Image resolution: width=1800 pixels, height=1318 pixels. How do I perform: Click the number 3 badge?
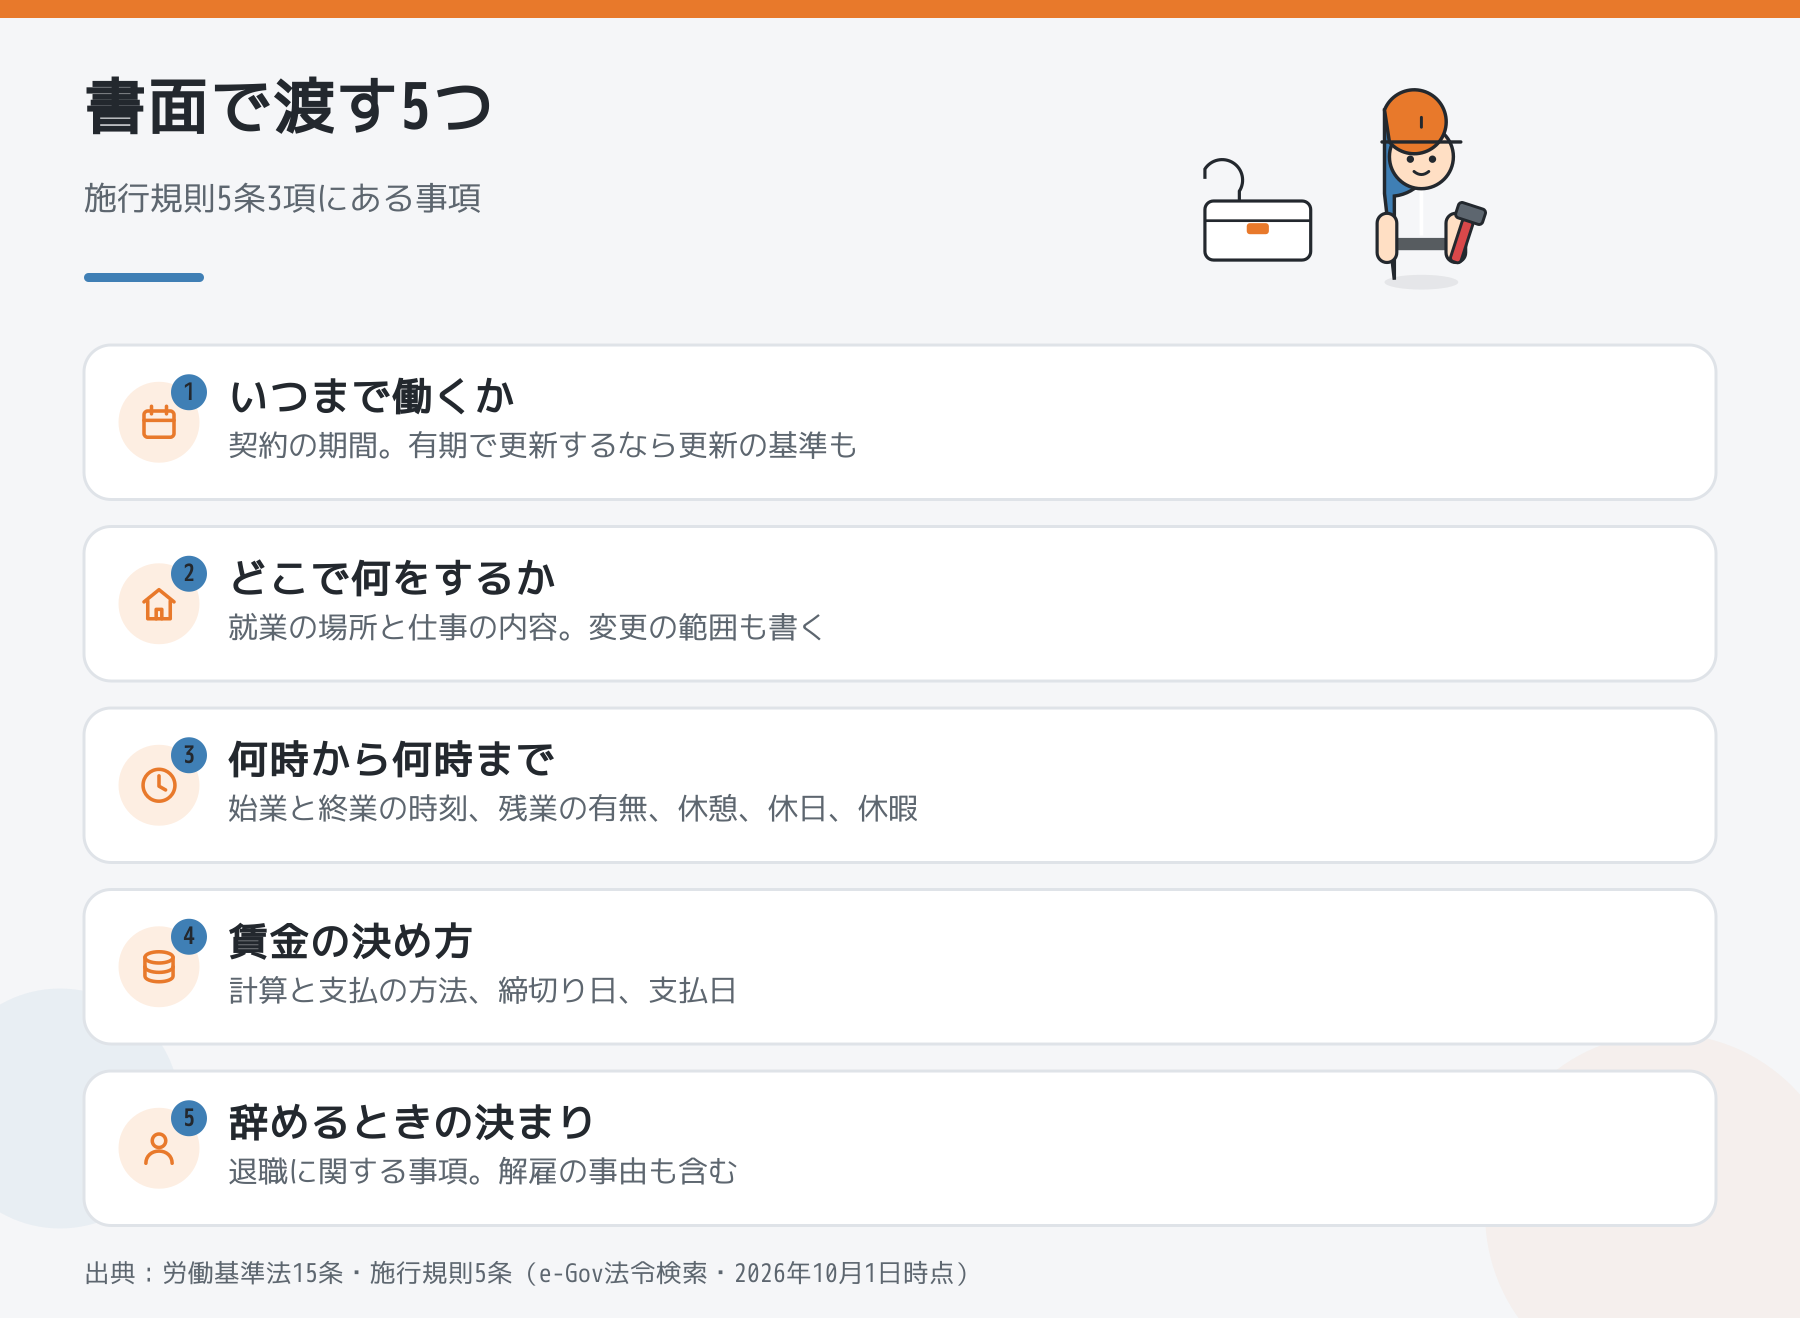point(189,755)
